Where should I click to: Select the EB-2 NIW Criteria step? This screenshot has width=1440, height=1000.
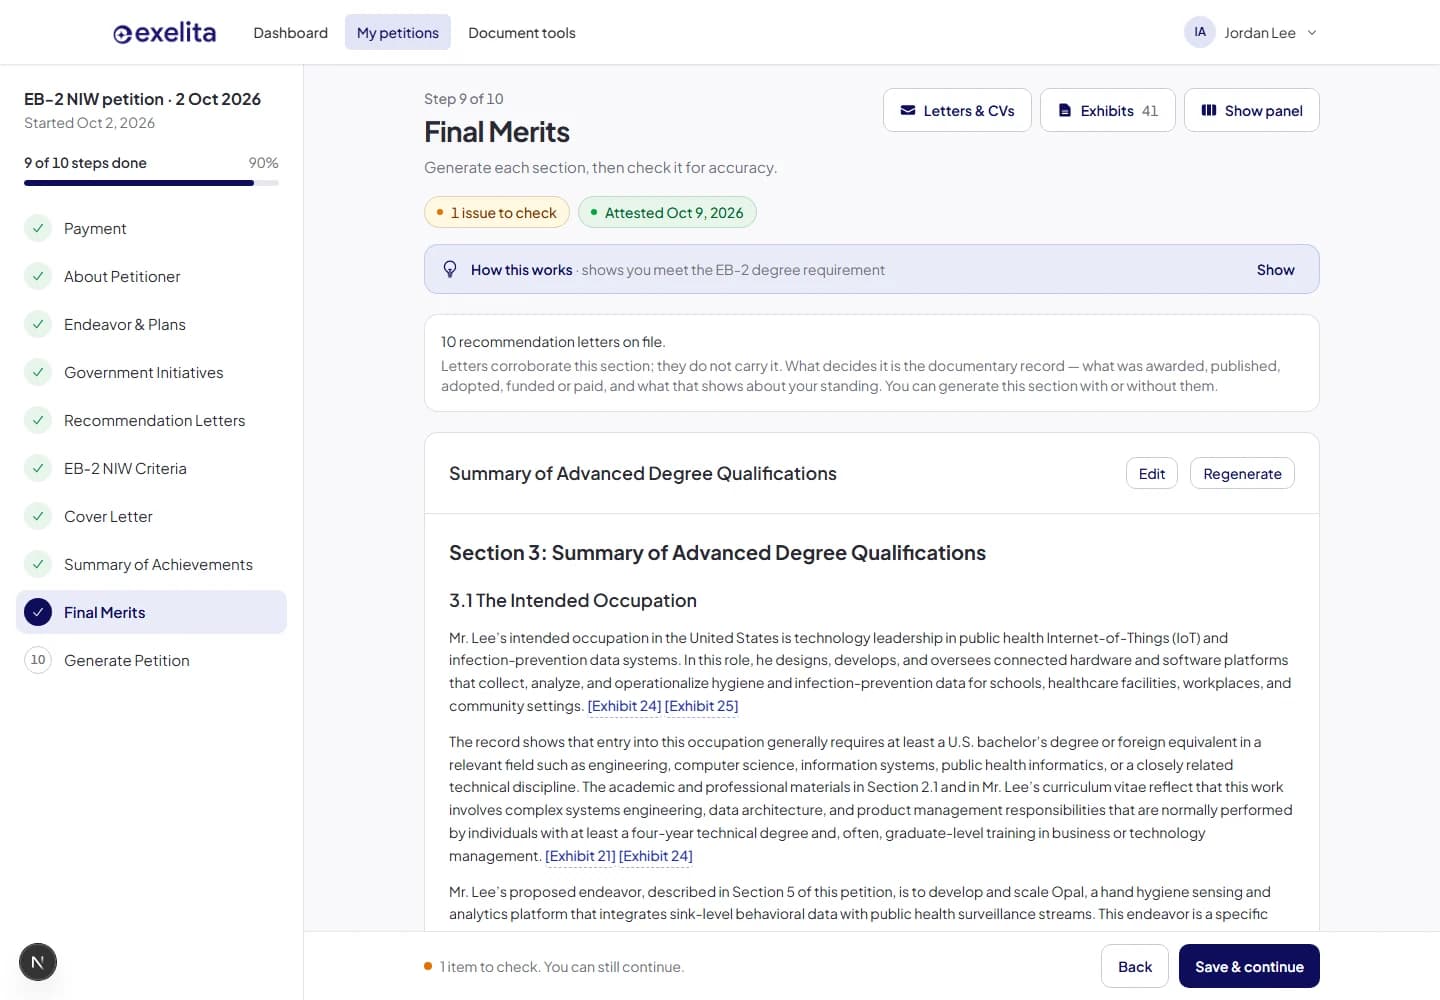coord(151,468)
